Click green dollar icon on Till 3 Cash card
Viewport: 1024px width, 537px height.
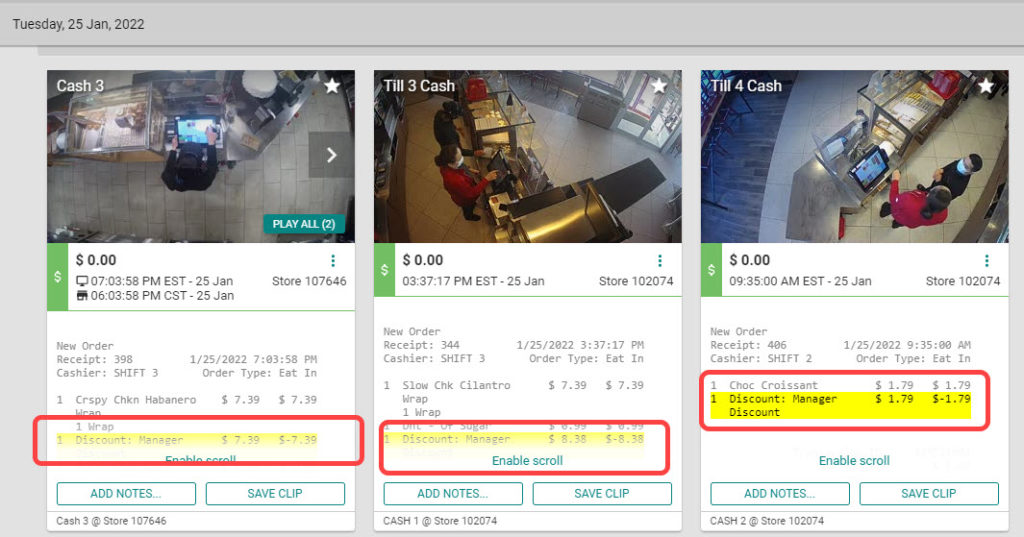(384, 270)
